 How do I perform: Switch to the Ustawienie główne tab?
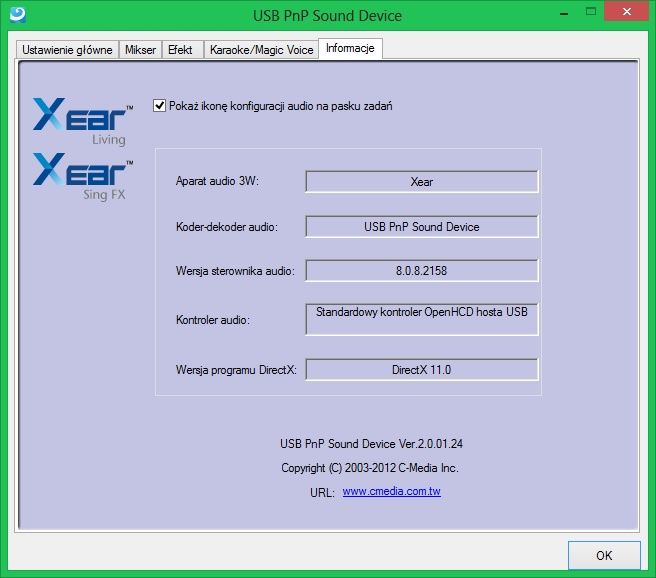[x=67, y=50]
